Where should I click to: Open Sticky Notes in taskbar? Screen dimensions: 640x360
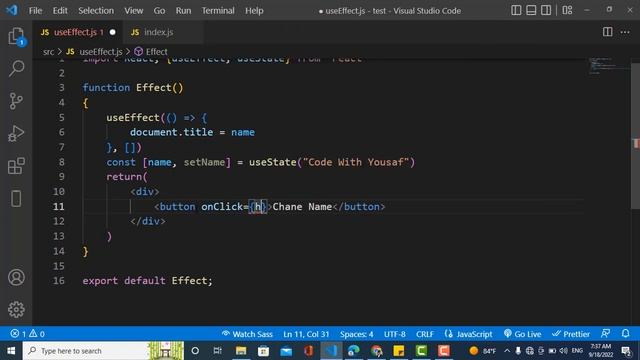tap(399, 351)
